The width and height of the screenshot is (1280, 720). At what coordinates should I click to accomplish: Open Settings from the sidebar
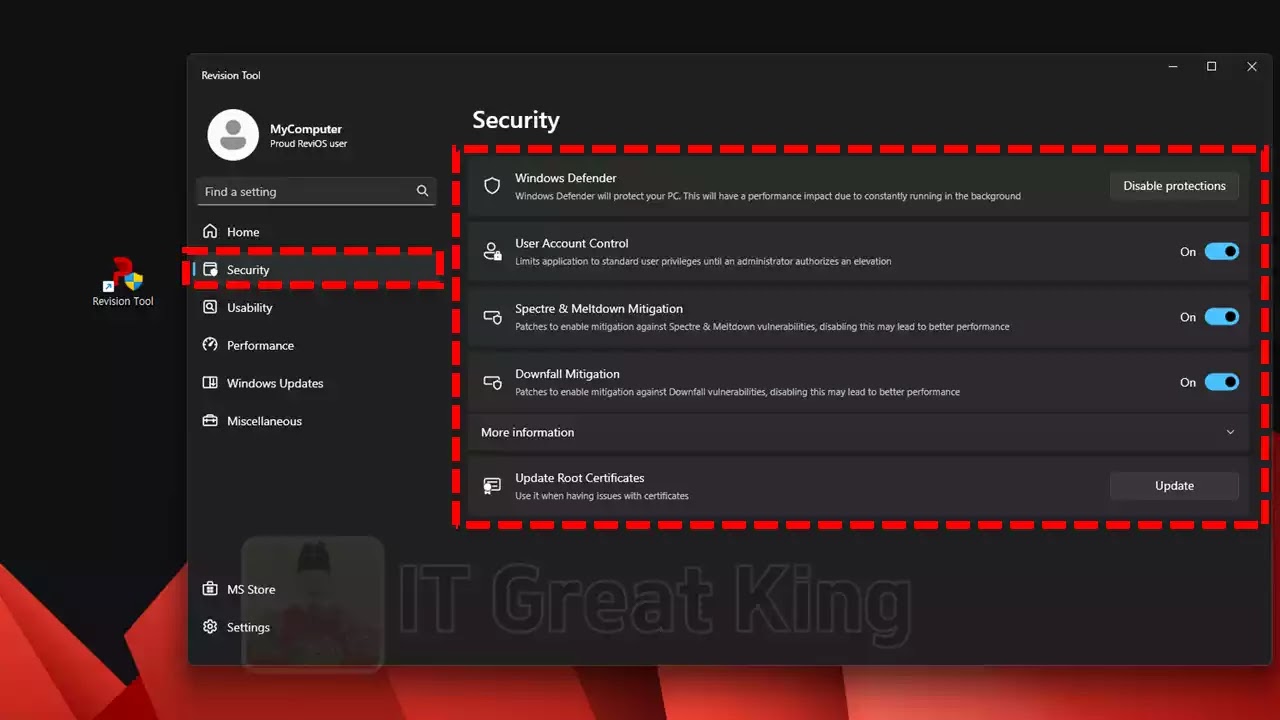316,627
